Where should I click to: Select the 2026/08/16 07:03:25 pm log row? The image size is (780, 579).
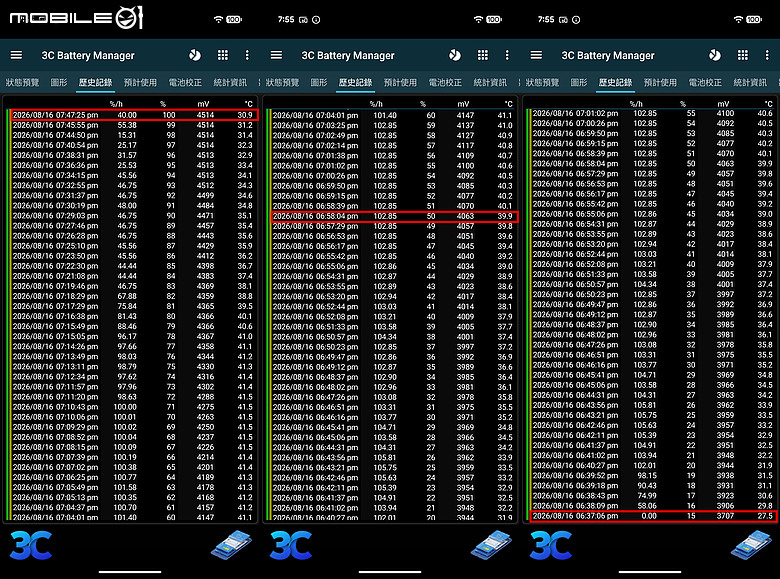point(393,125)
